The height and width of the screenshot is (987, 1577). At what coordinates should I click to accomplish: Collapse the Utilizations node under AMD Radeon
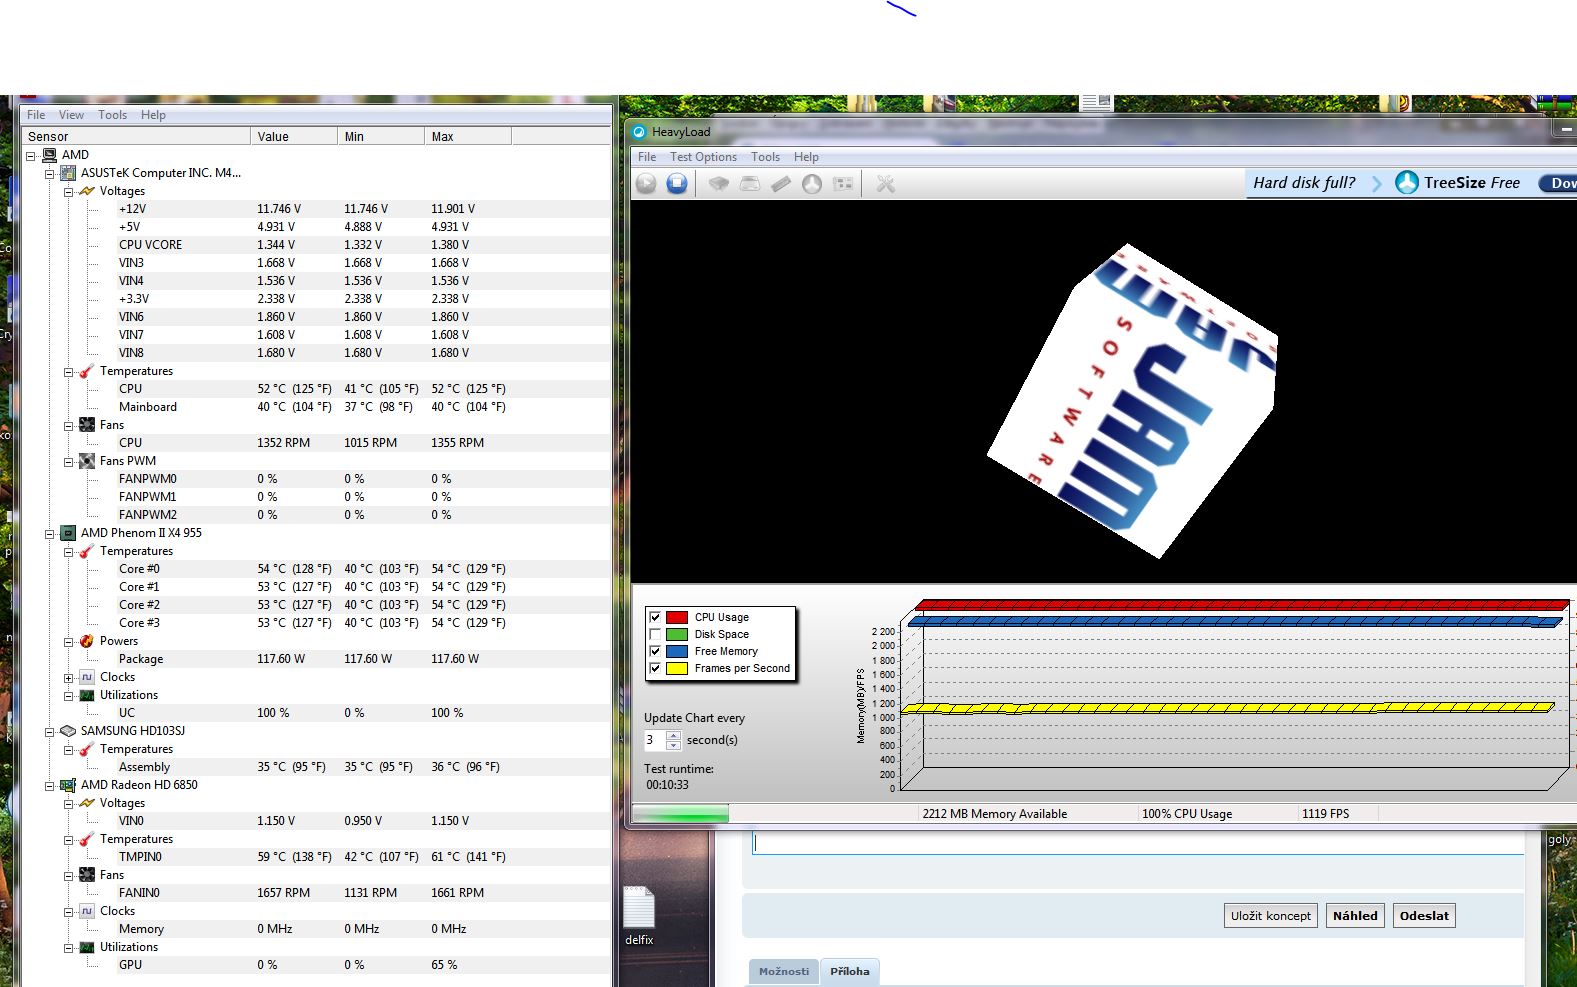coord(68,947)
